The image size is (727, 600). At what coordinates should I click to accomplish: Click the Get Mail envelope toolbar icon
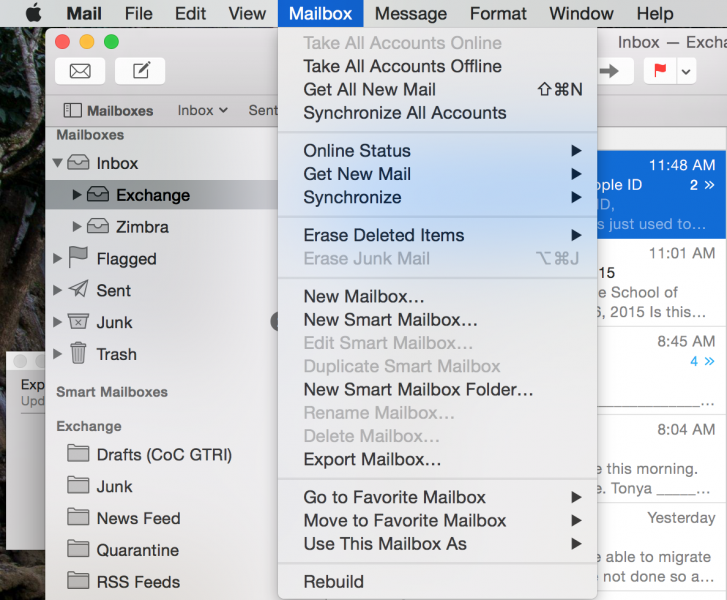click(x=80, y=71)
